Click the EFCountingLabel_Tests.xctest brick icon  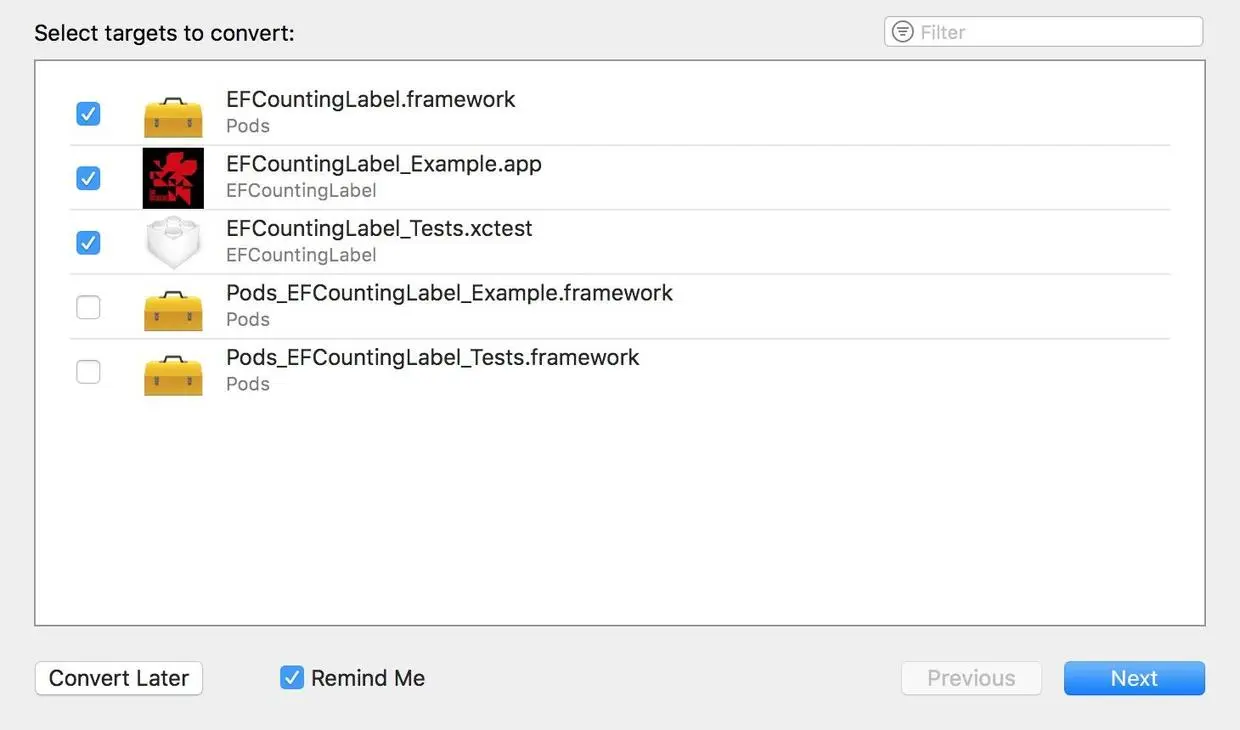(173, 243)
